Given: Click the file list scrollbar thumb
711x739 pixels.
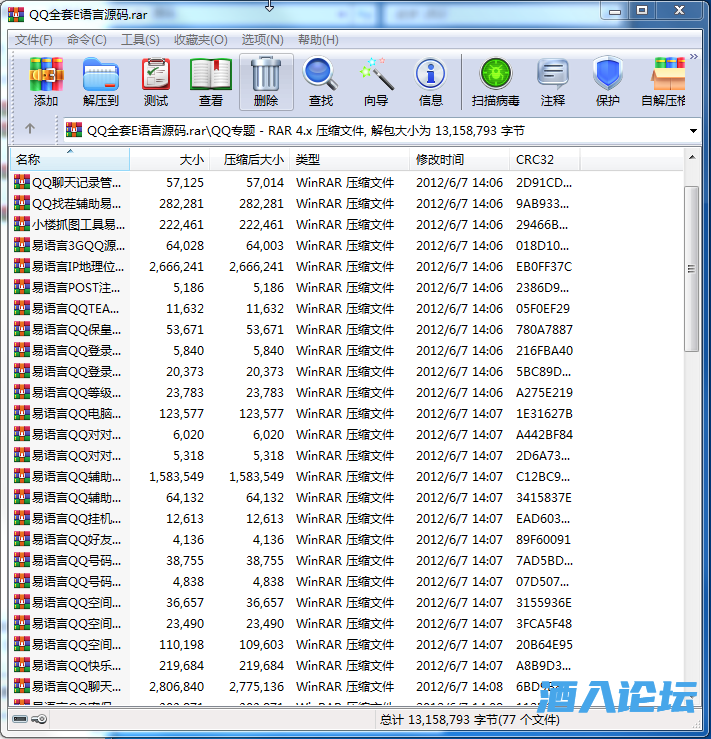Looking at the screenshot, I should pyautogui.click(x=691, y=269).
